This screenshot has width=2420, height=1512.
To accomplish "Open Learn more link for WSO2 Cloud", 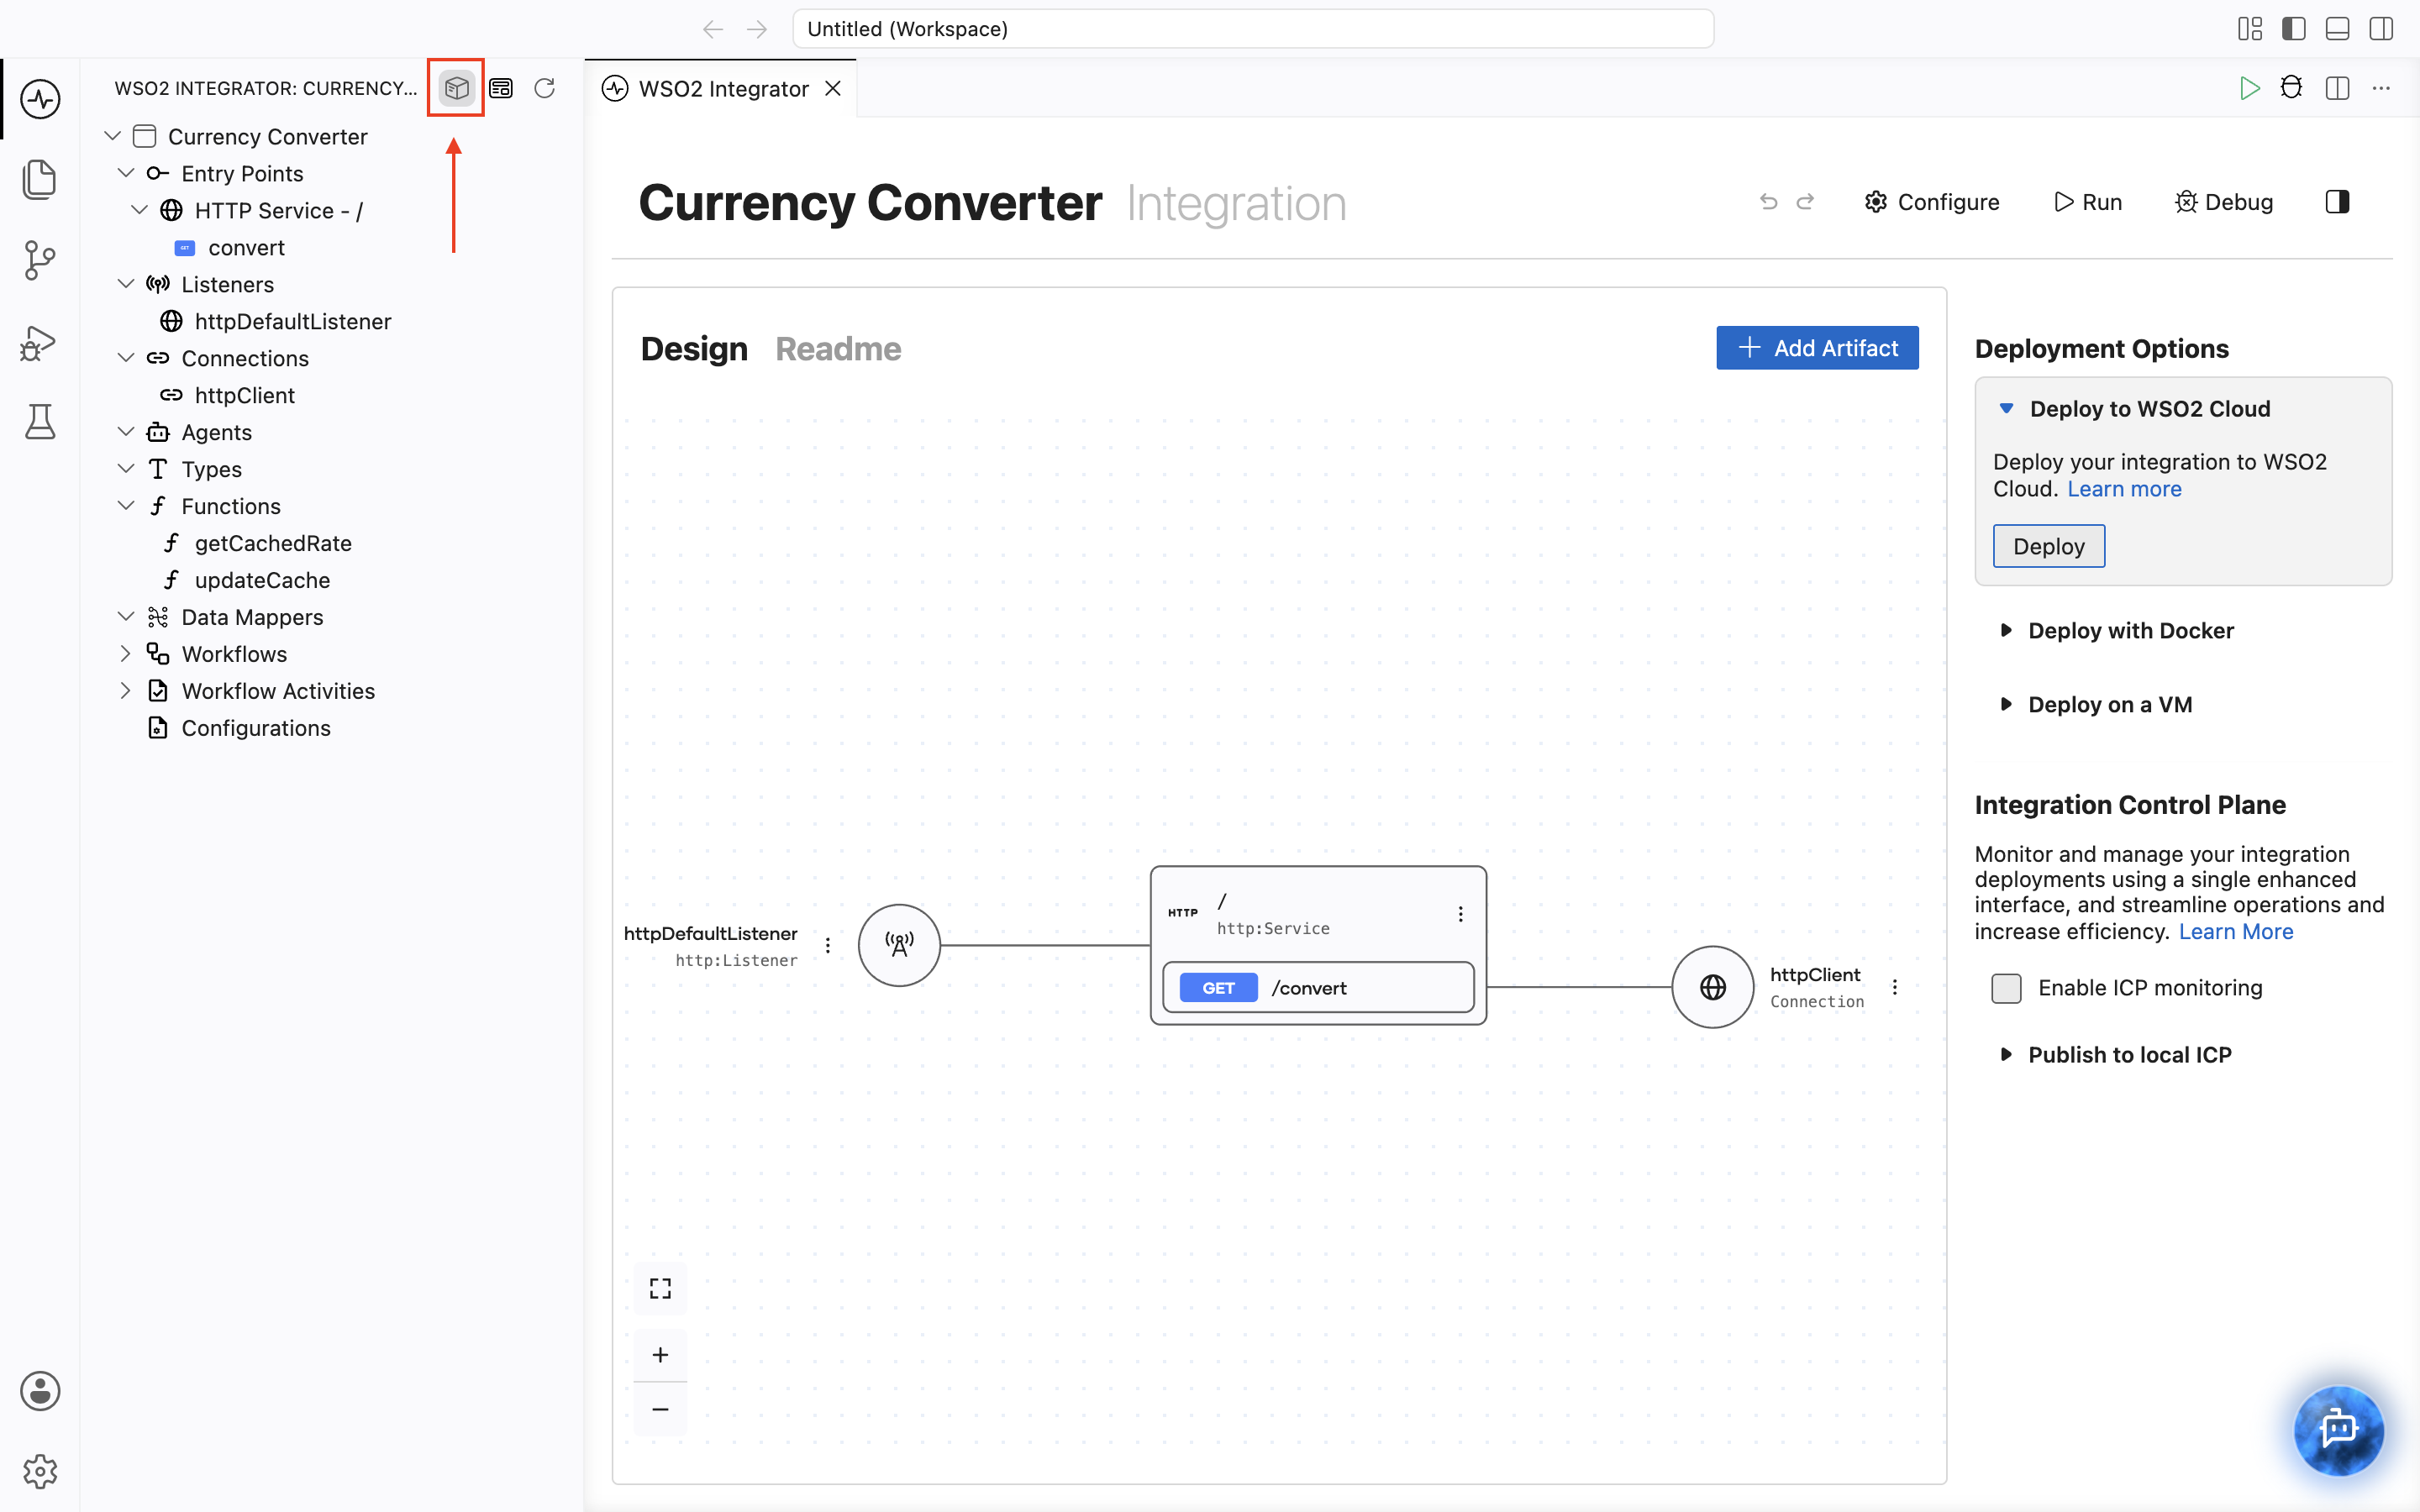I will (x=2124, y=489).
